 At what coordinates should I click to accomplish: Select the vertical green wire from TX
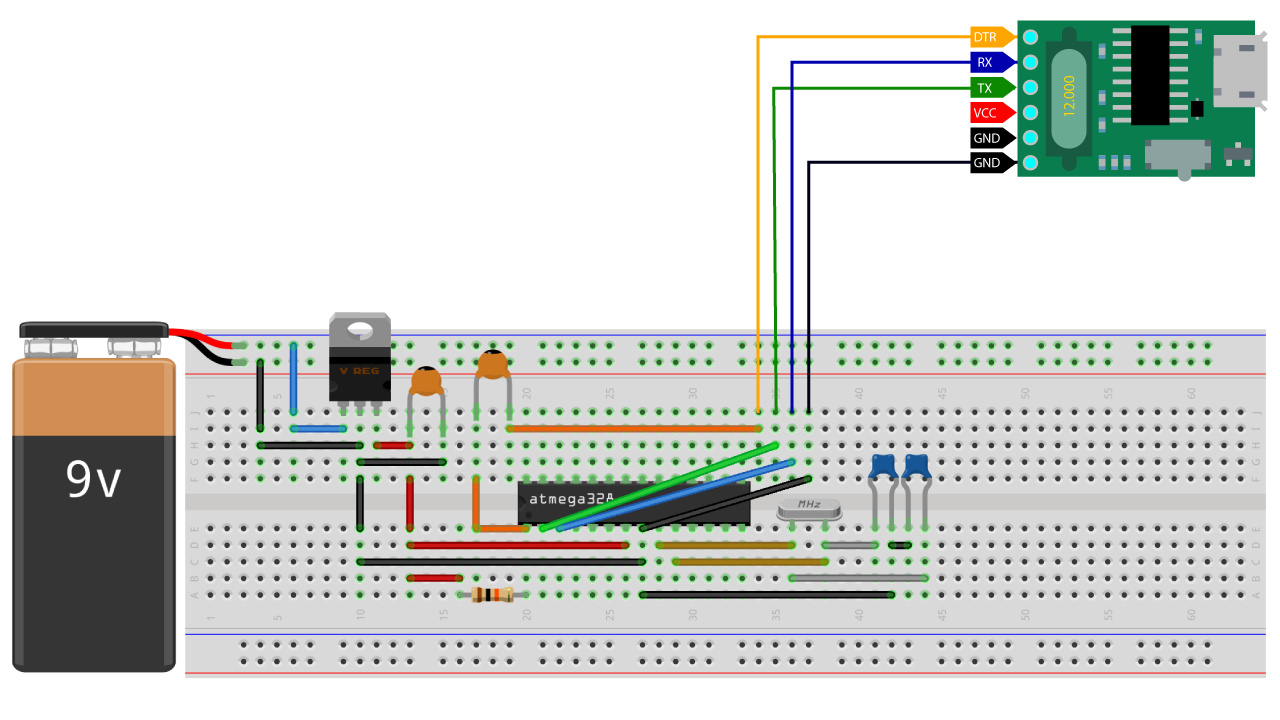pos(775,249)
